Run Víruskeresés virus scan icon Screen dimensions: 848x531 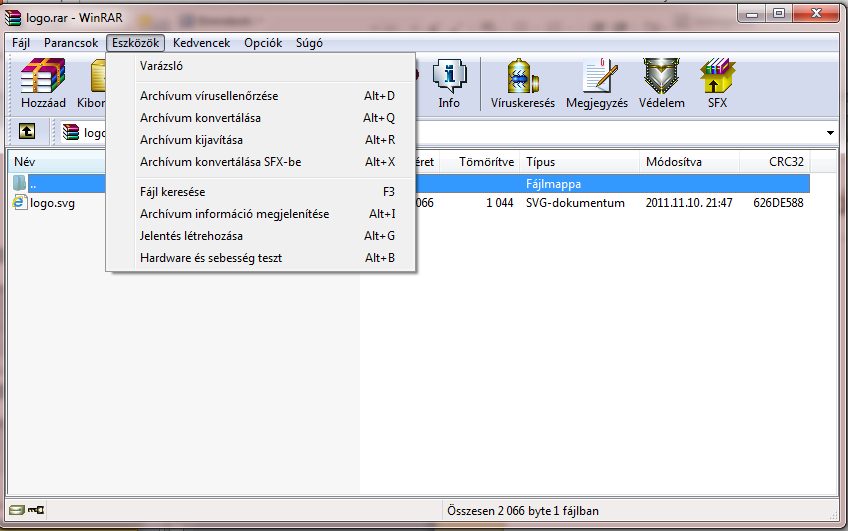[522, 83]
